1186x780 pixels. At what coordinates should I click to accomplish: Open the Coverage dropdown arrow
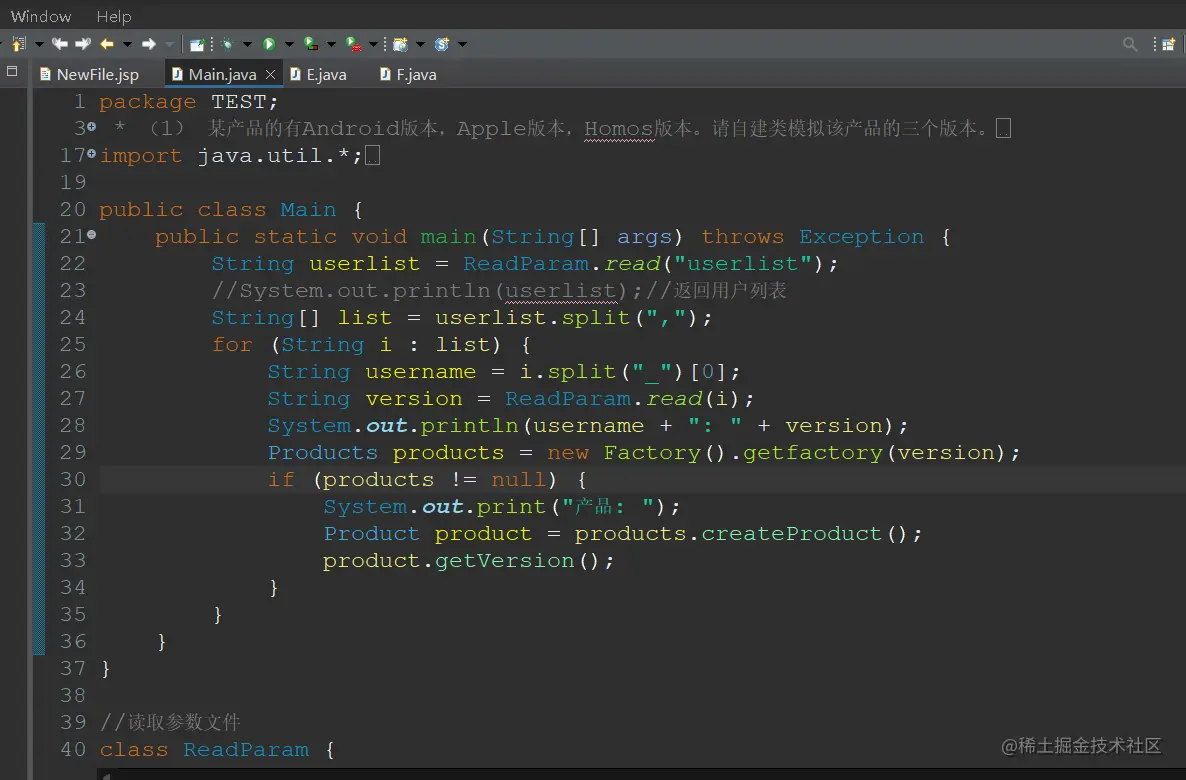tap(331, 44)
